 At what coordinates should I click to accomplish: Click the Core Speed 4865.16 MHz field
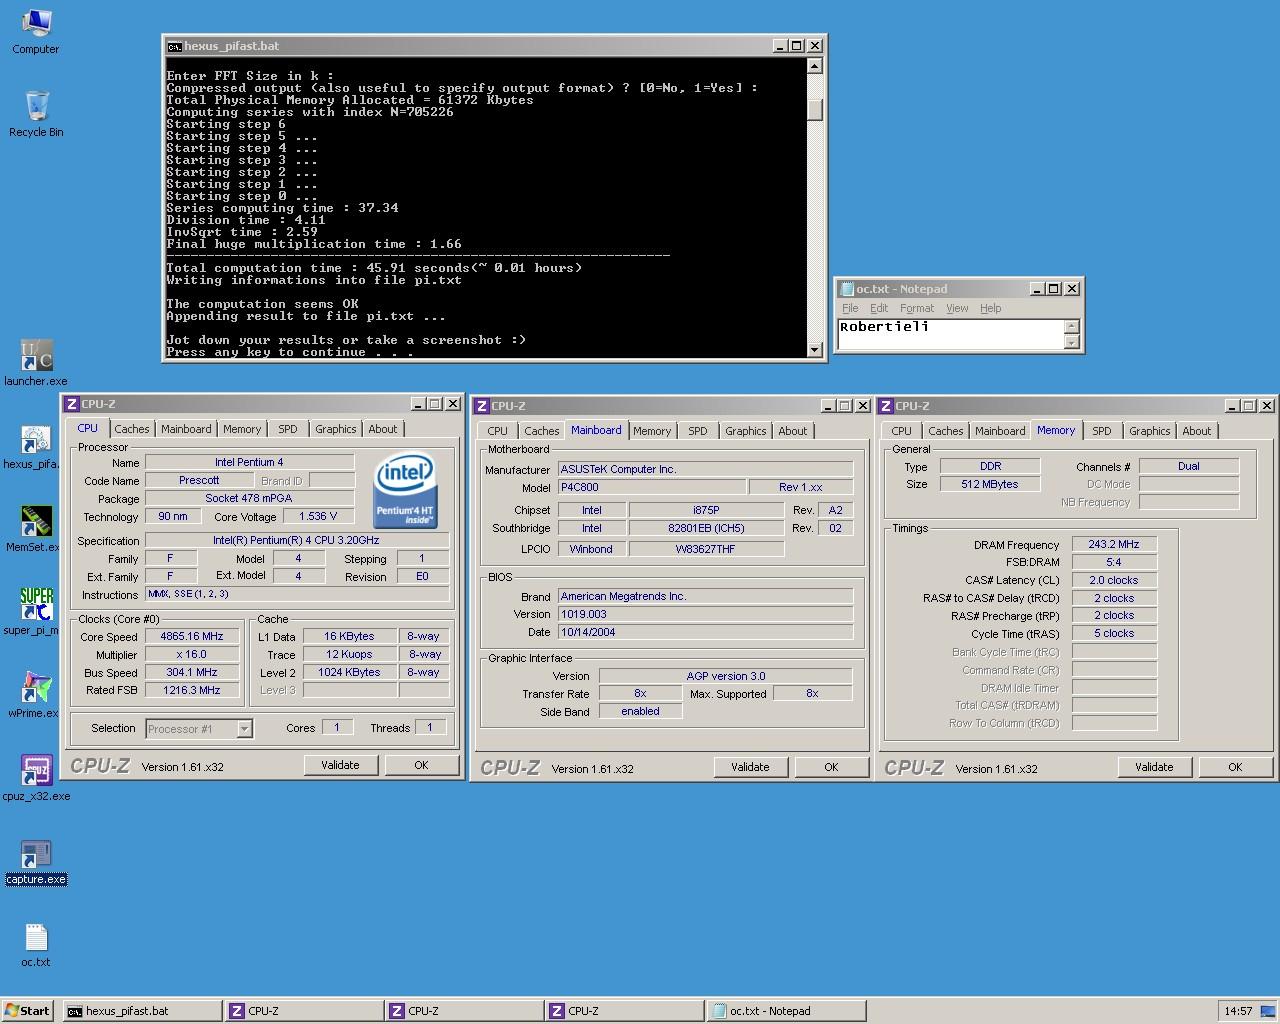click(x=192, y=636)
